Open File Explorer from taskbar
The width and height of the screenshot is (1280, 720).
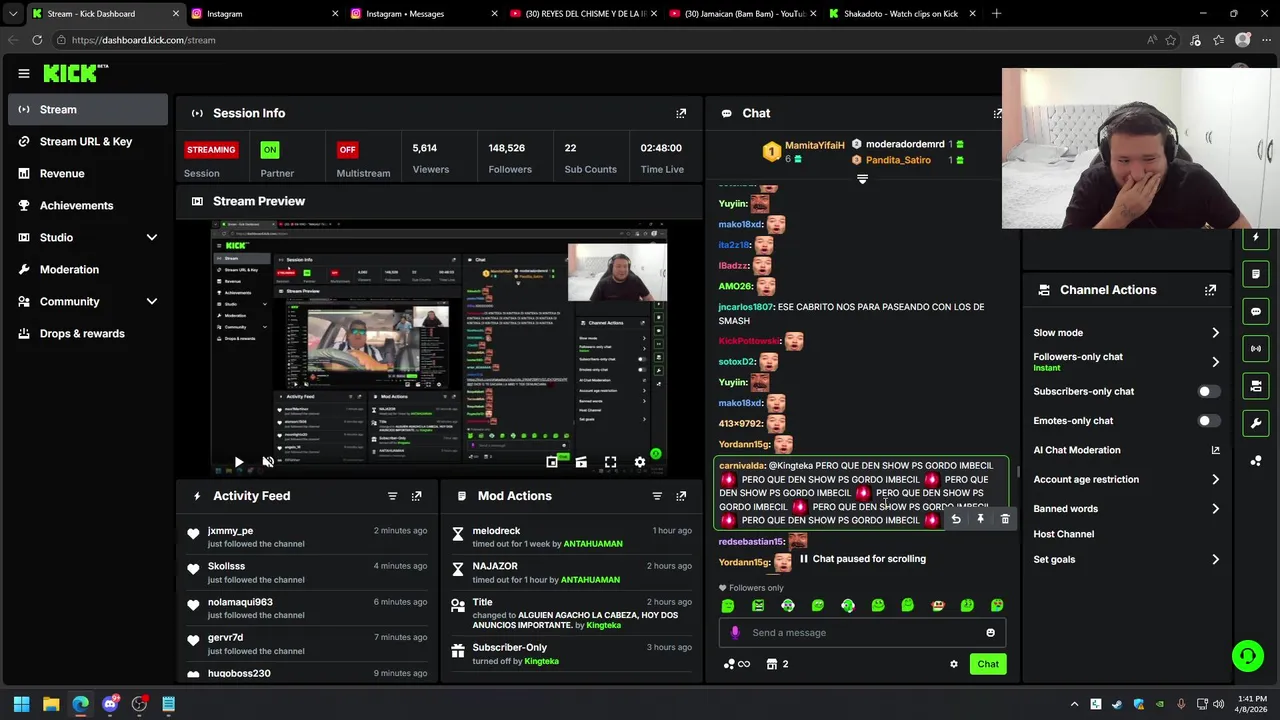pos(51,704)
